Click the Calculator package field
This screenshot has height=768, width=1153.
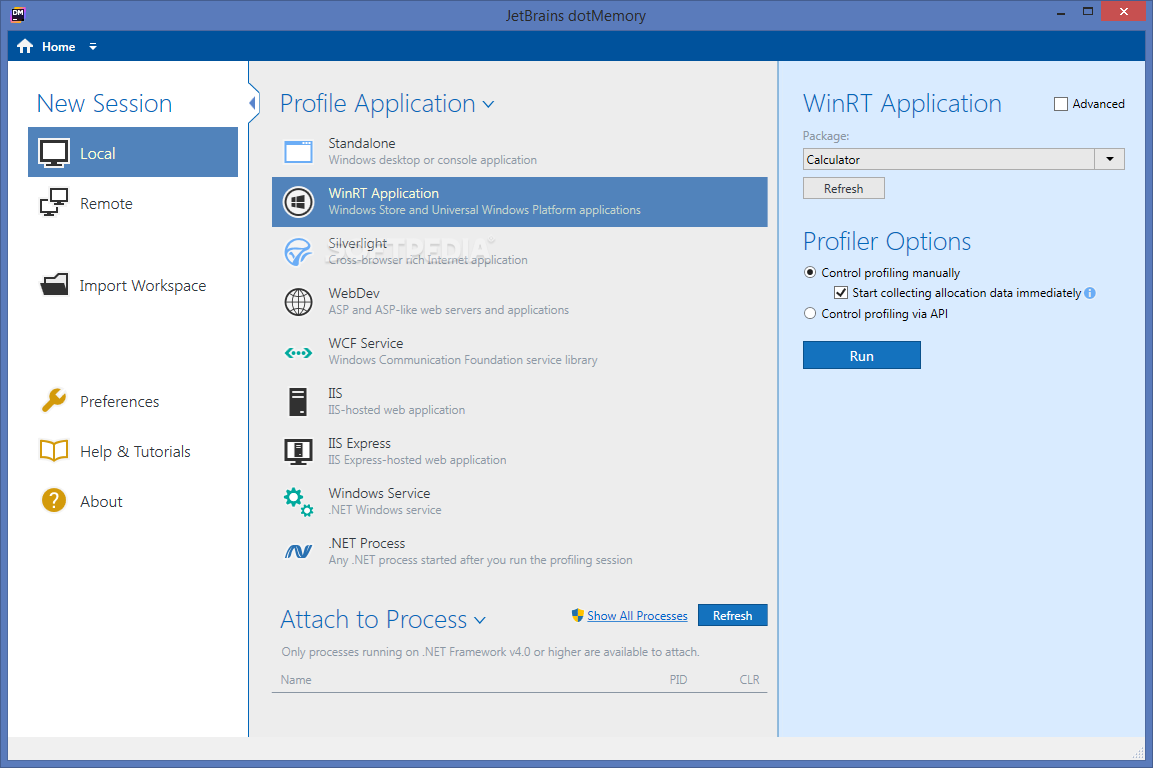click(x=949, y=159)
